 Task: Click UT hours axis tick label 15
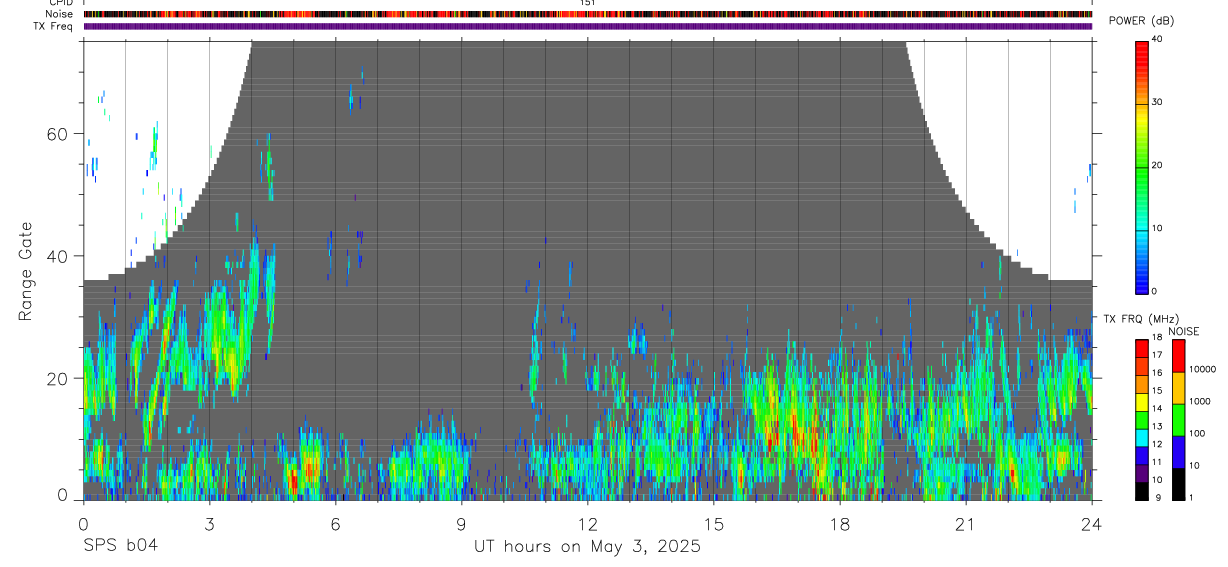713,523
